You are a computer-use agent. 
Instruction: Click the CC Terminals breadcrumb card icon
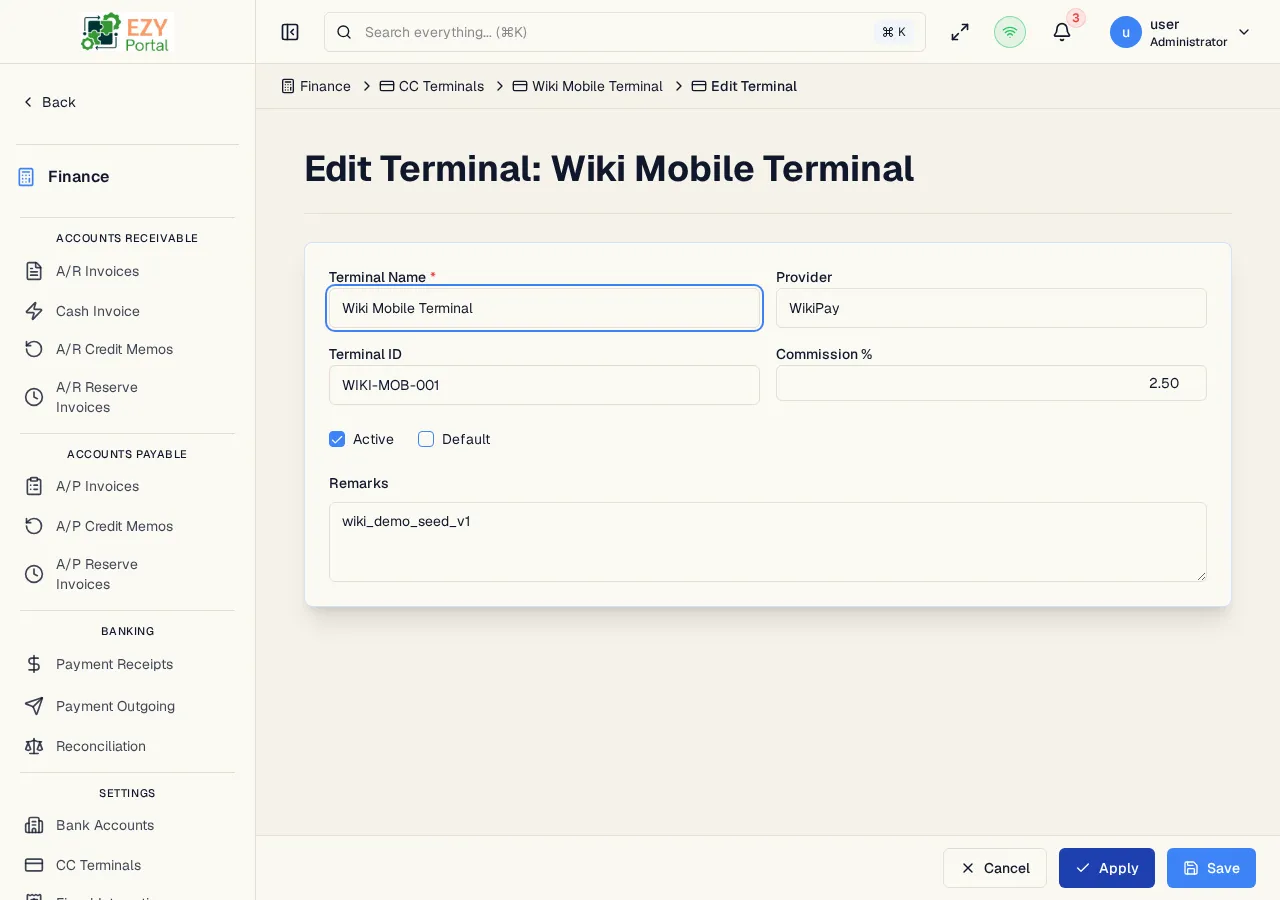[387, 86]
